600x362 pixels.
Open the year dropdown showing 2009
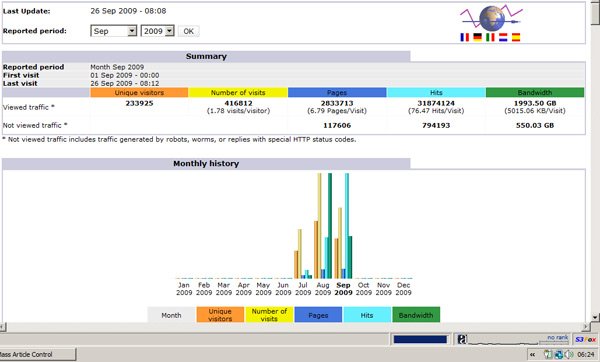[158, 31]
